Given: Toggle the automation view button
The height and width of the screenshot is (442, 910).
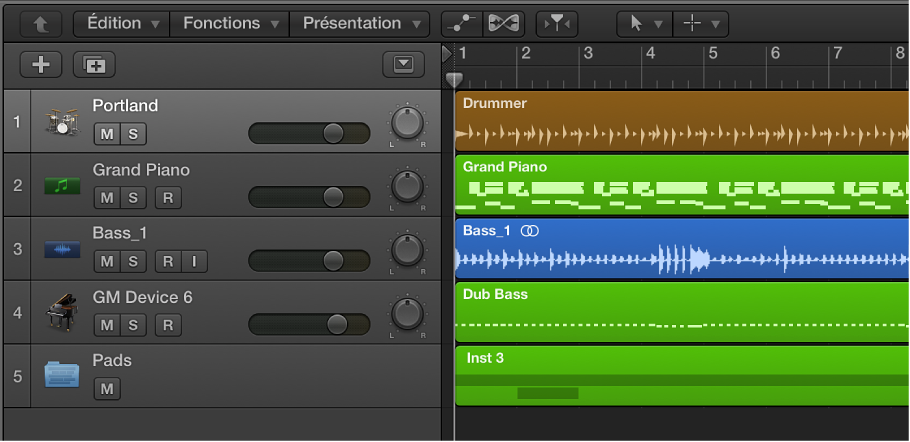Looking at the screenshot, I should (468, 23).
